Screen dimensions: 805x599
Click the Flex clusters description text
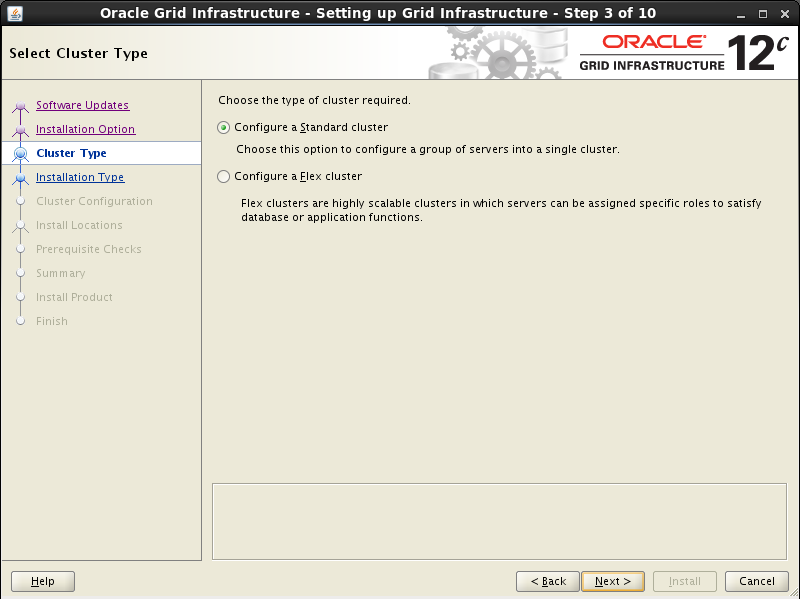coord(501,210)
